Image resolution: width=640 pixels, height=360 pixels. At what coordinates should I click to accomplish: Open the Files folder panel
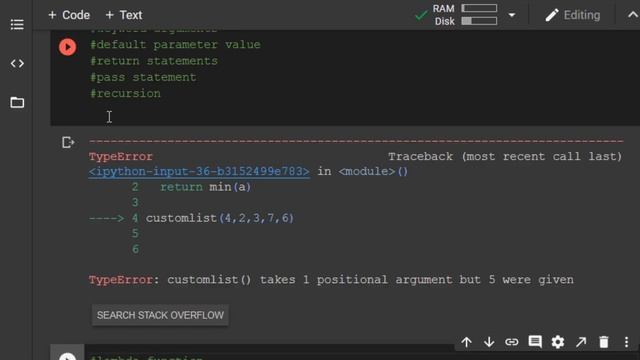[17, 102]
